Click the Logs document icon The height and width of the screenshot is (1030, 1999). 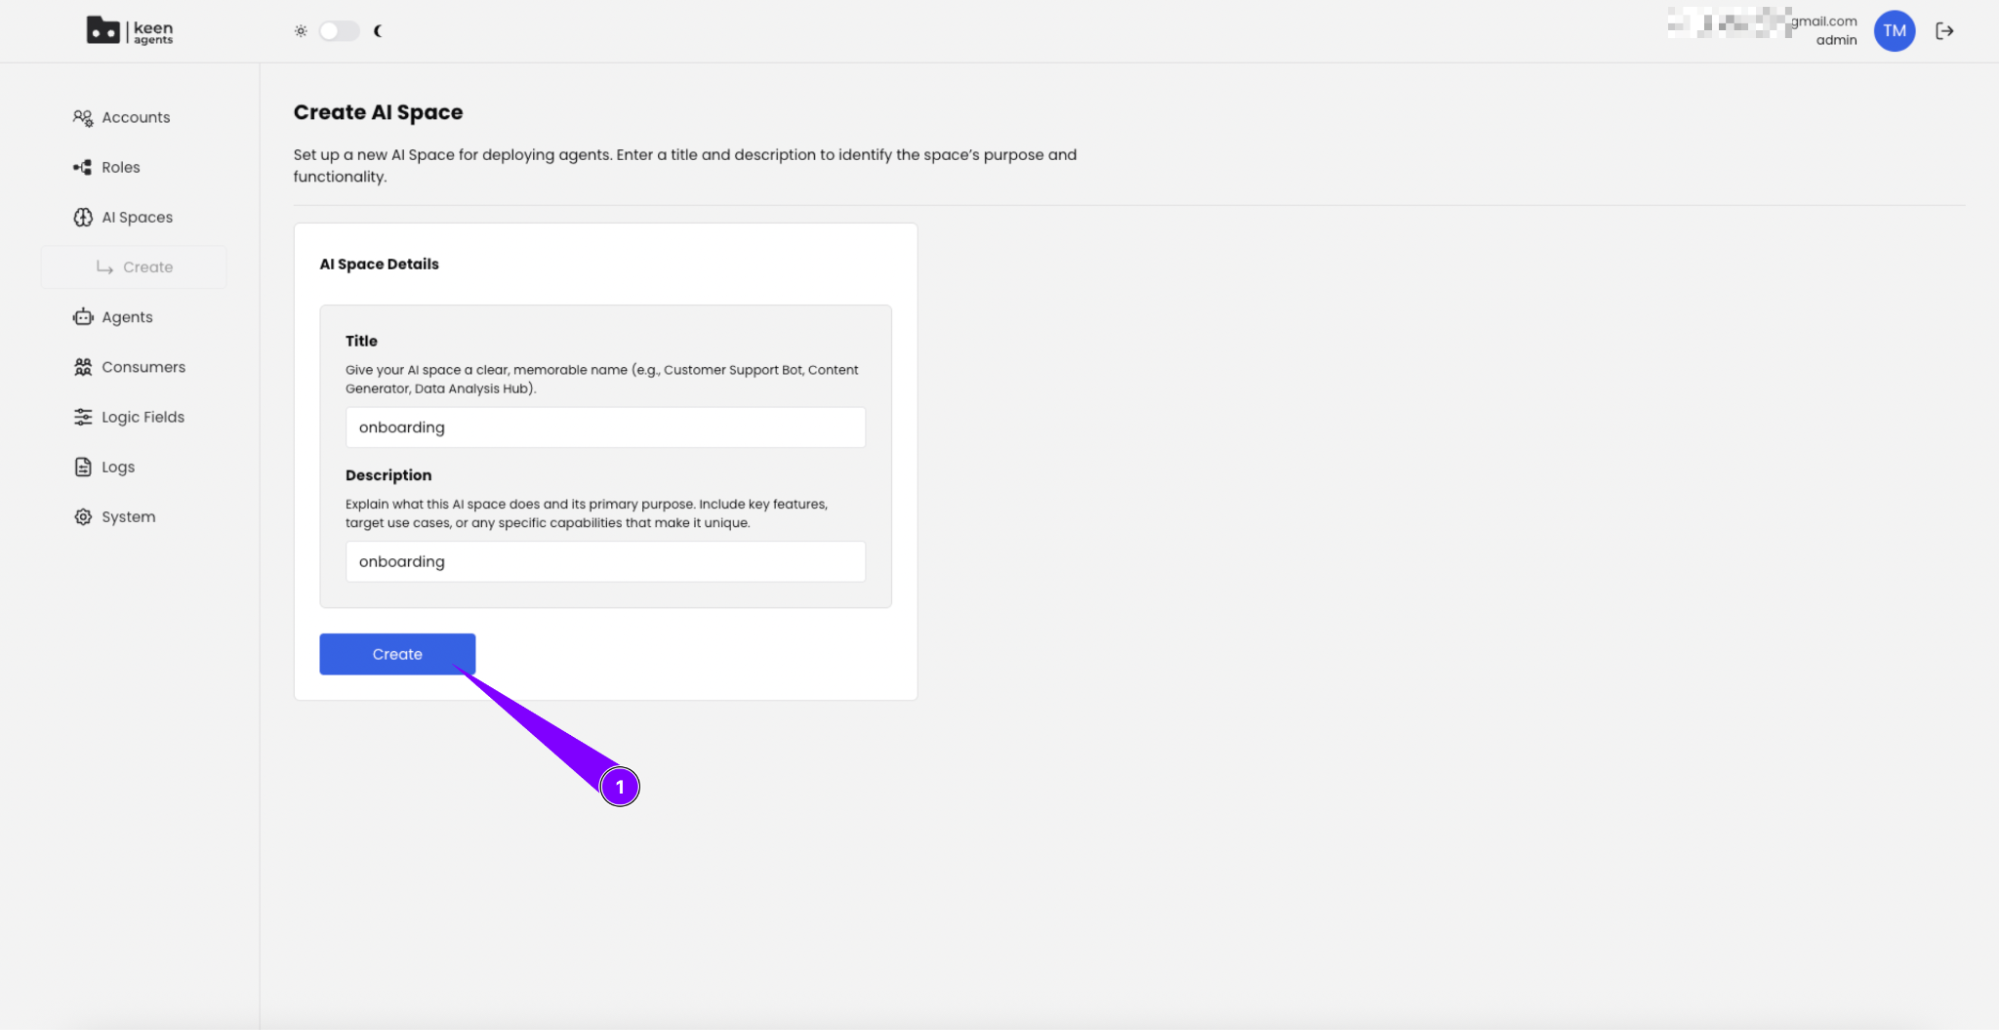(x=83, y=467)
